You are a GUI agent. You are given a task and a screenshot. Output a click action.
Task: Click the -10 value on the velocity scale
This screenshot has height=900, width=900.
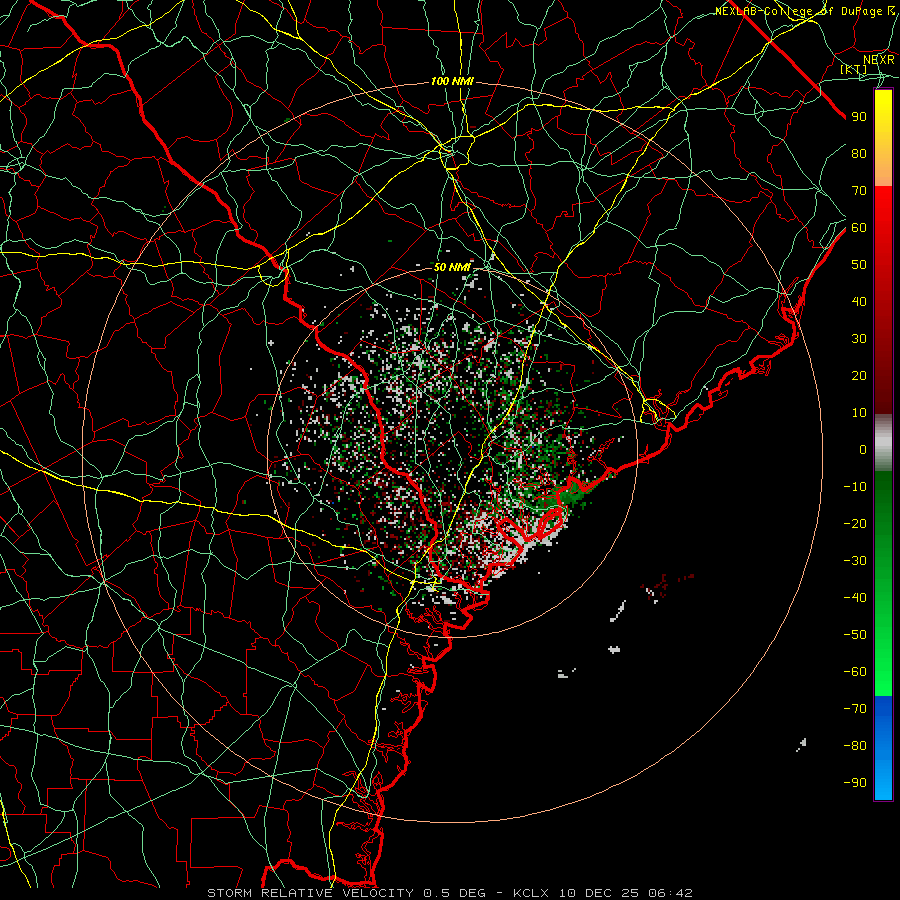(855, 487)
